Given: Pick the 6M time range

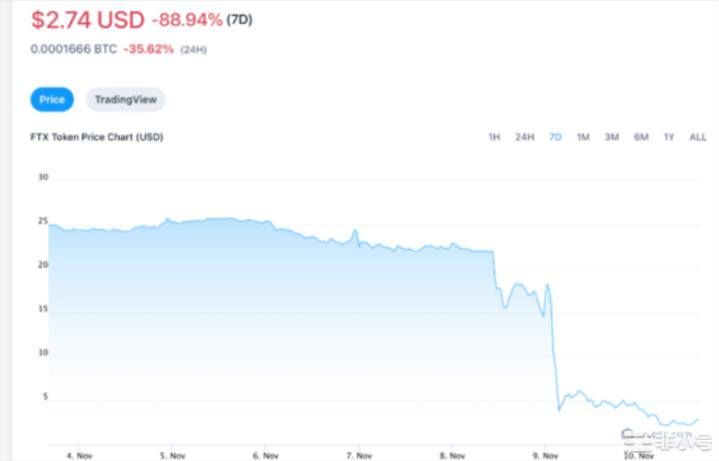Looking at the screenshot, I should point(641,137).
